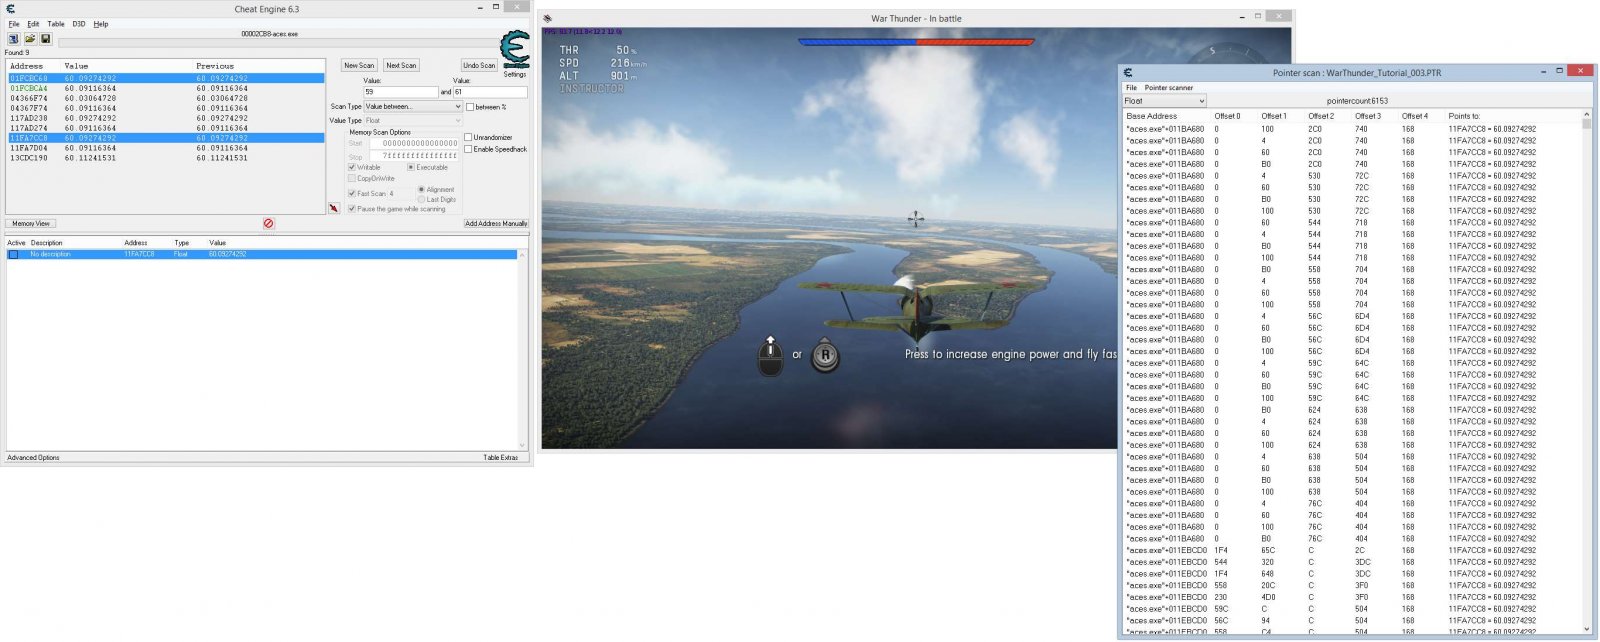Toggle the between % checkbox
This screenshot has width=1600, height=642.
click(x=470, y=107)
